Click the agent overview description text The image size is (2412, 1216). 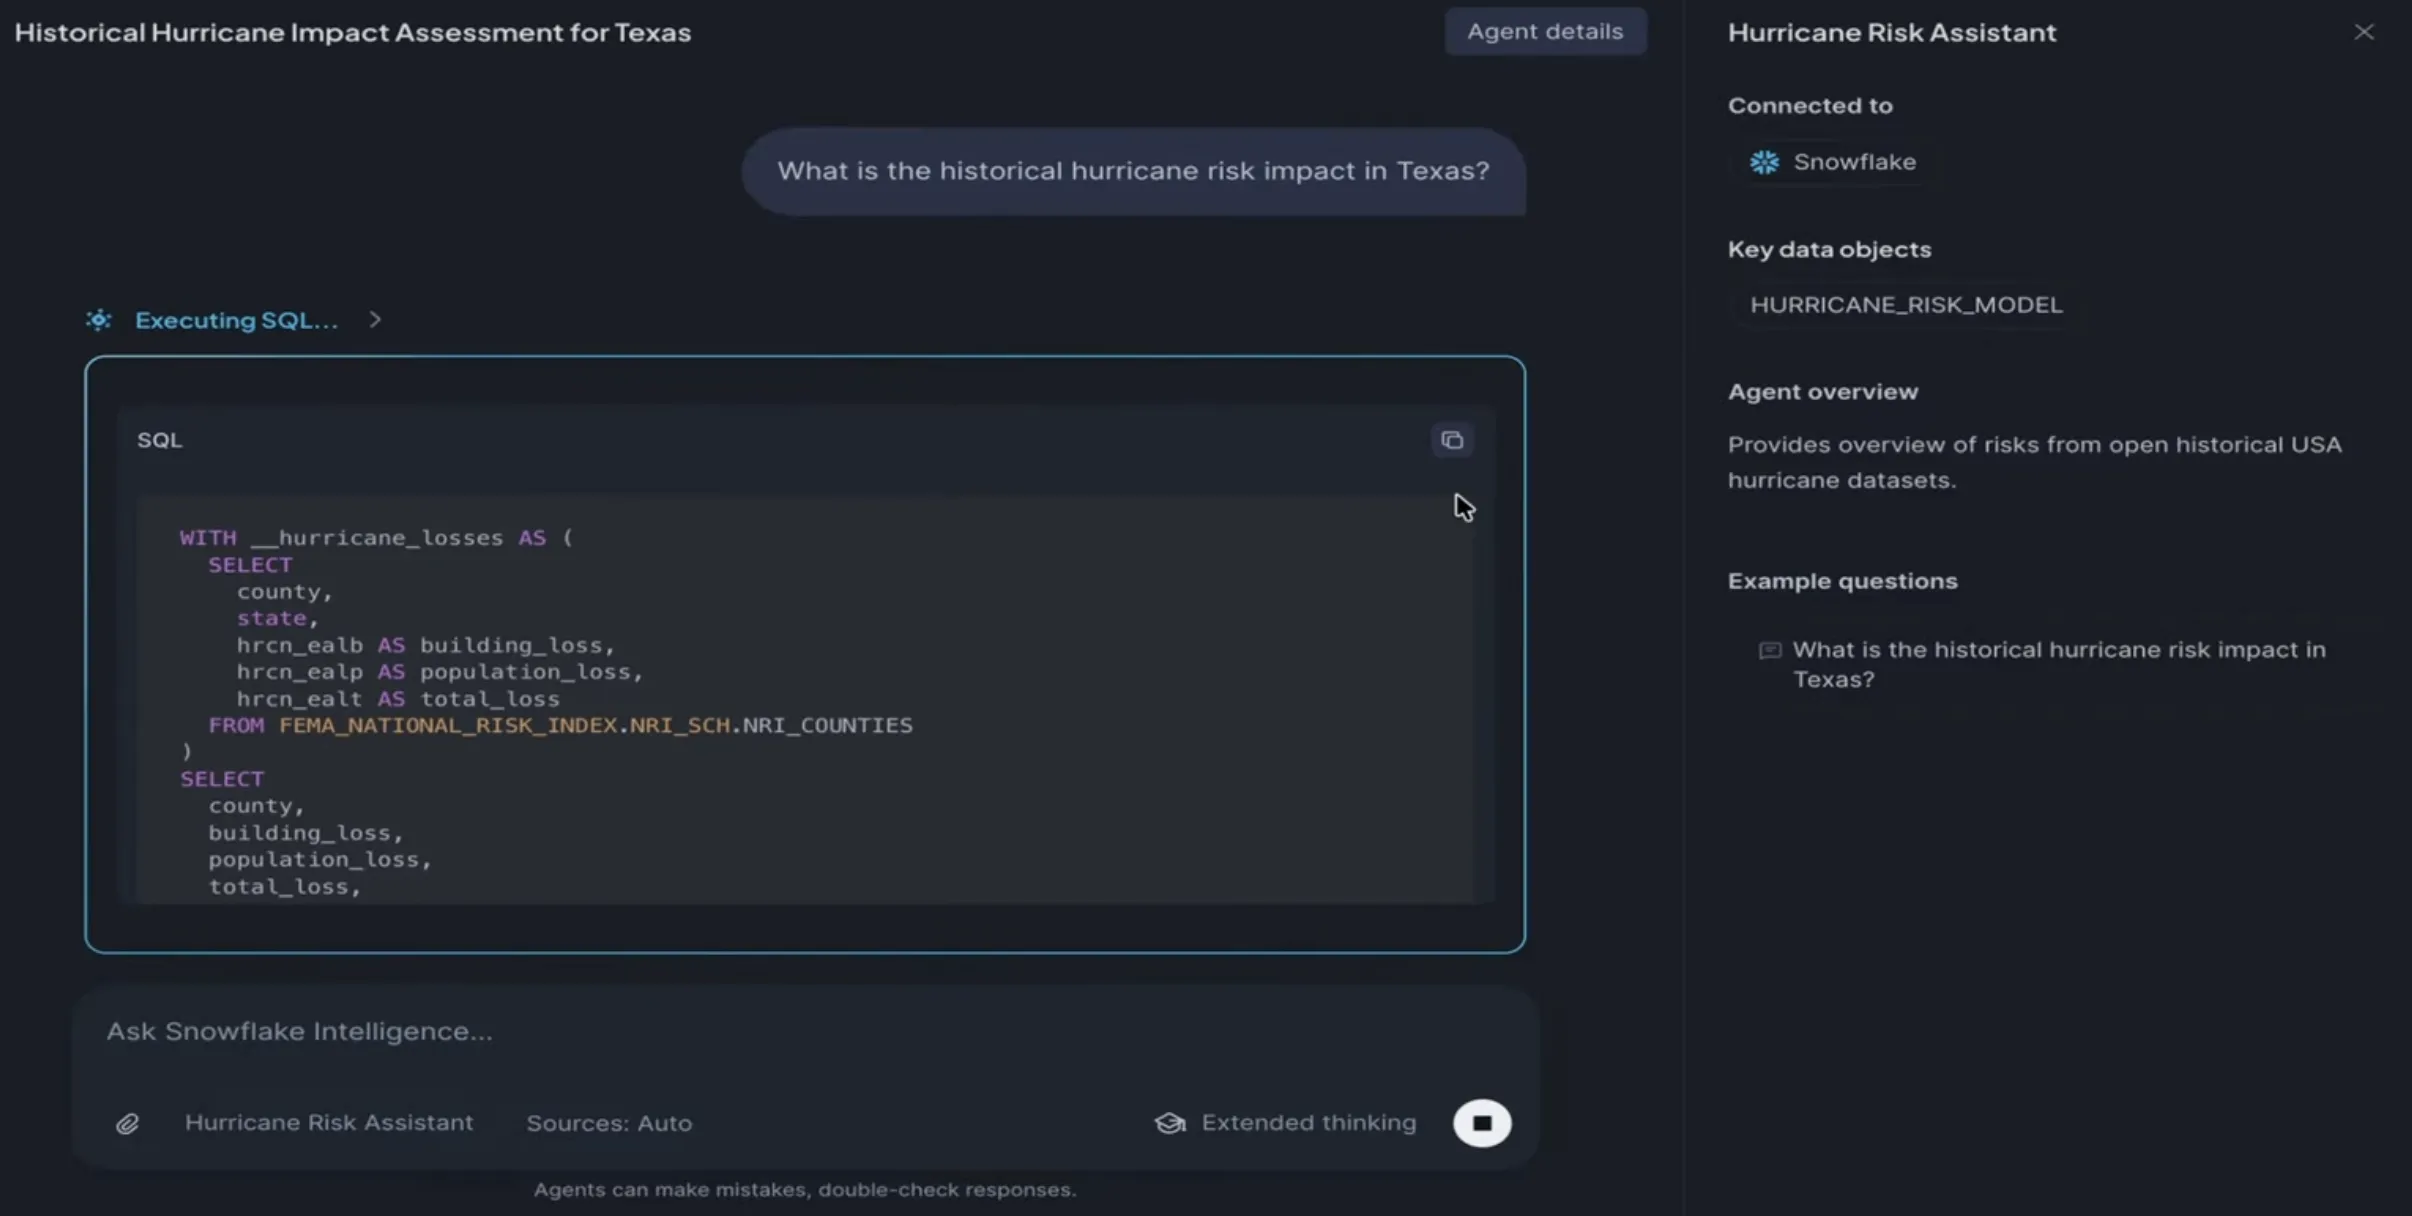2035,462
